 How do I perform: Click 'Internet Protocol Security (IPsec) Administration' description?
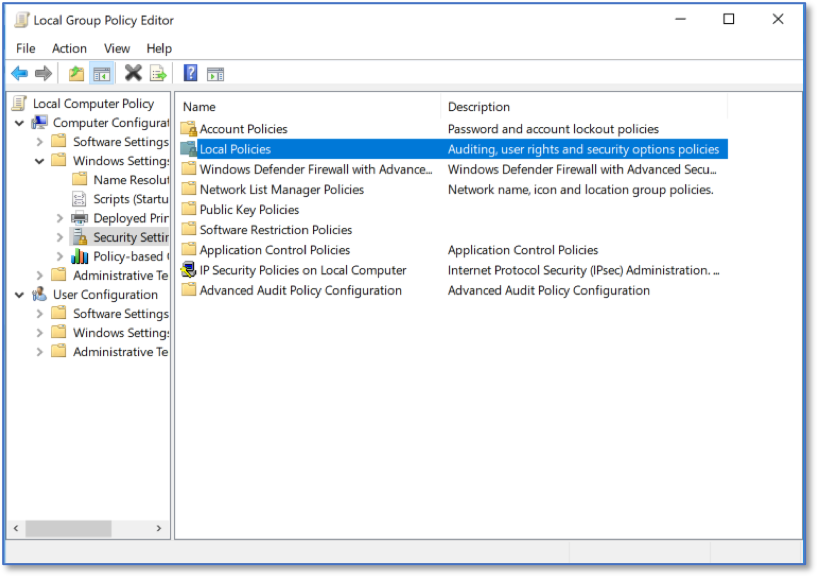(583, 270)
